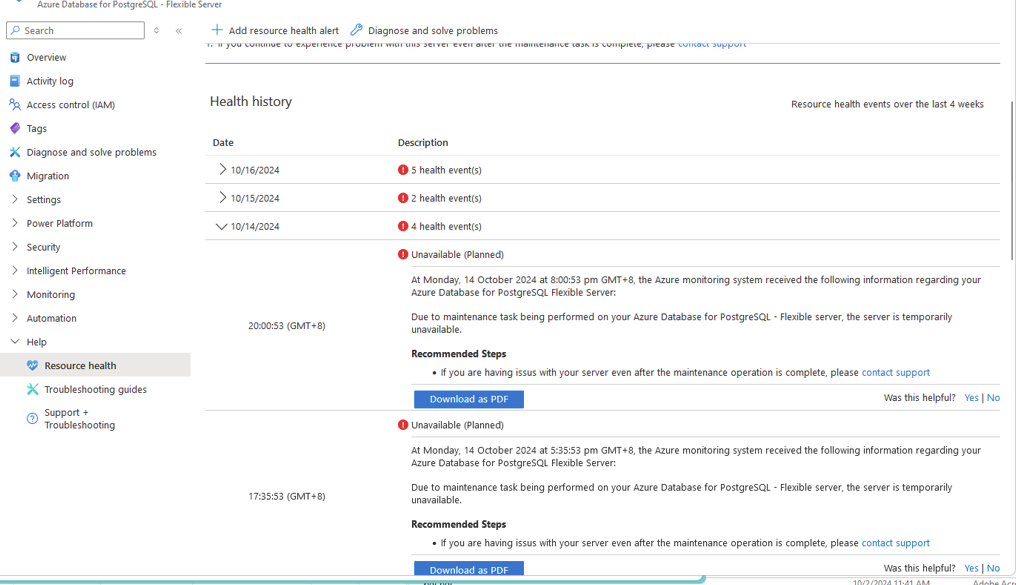Open Troubleshooting guides menu item
The height and width of the screenshot is (585, 1016).
[95, 389]
